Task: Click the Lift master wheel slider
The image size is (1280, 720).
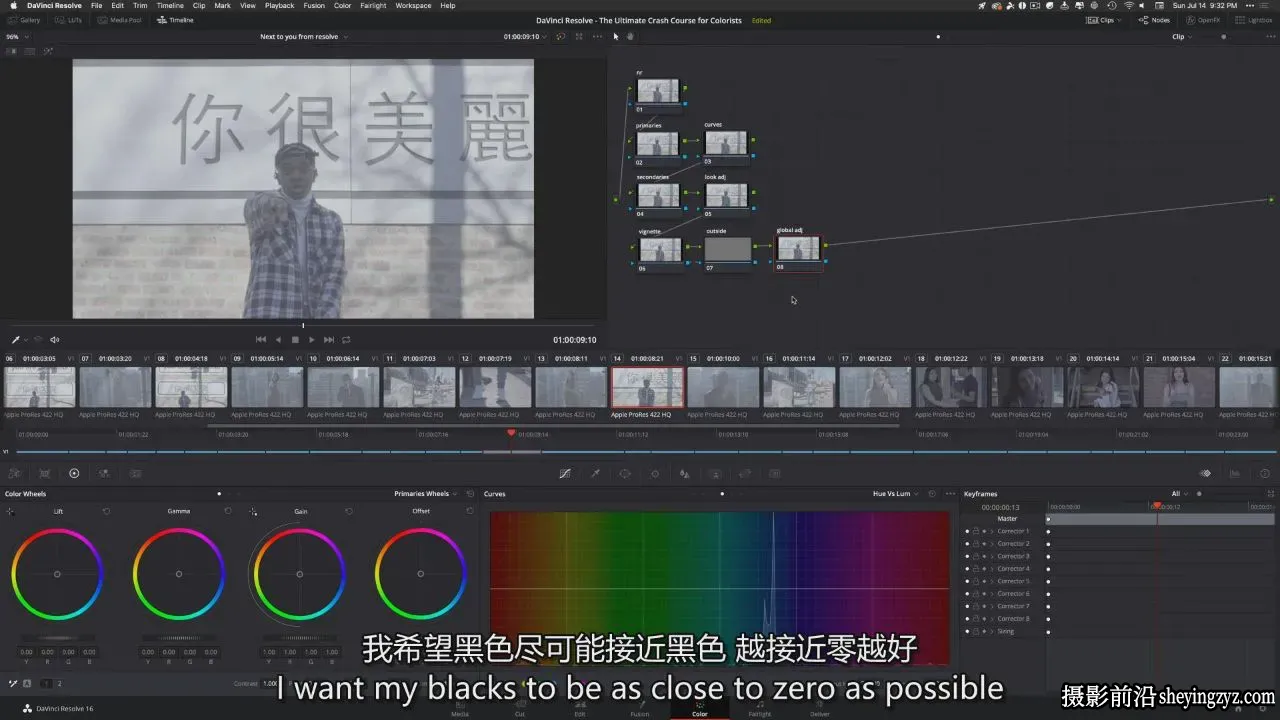Action: coord(57,638)
